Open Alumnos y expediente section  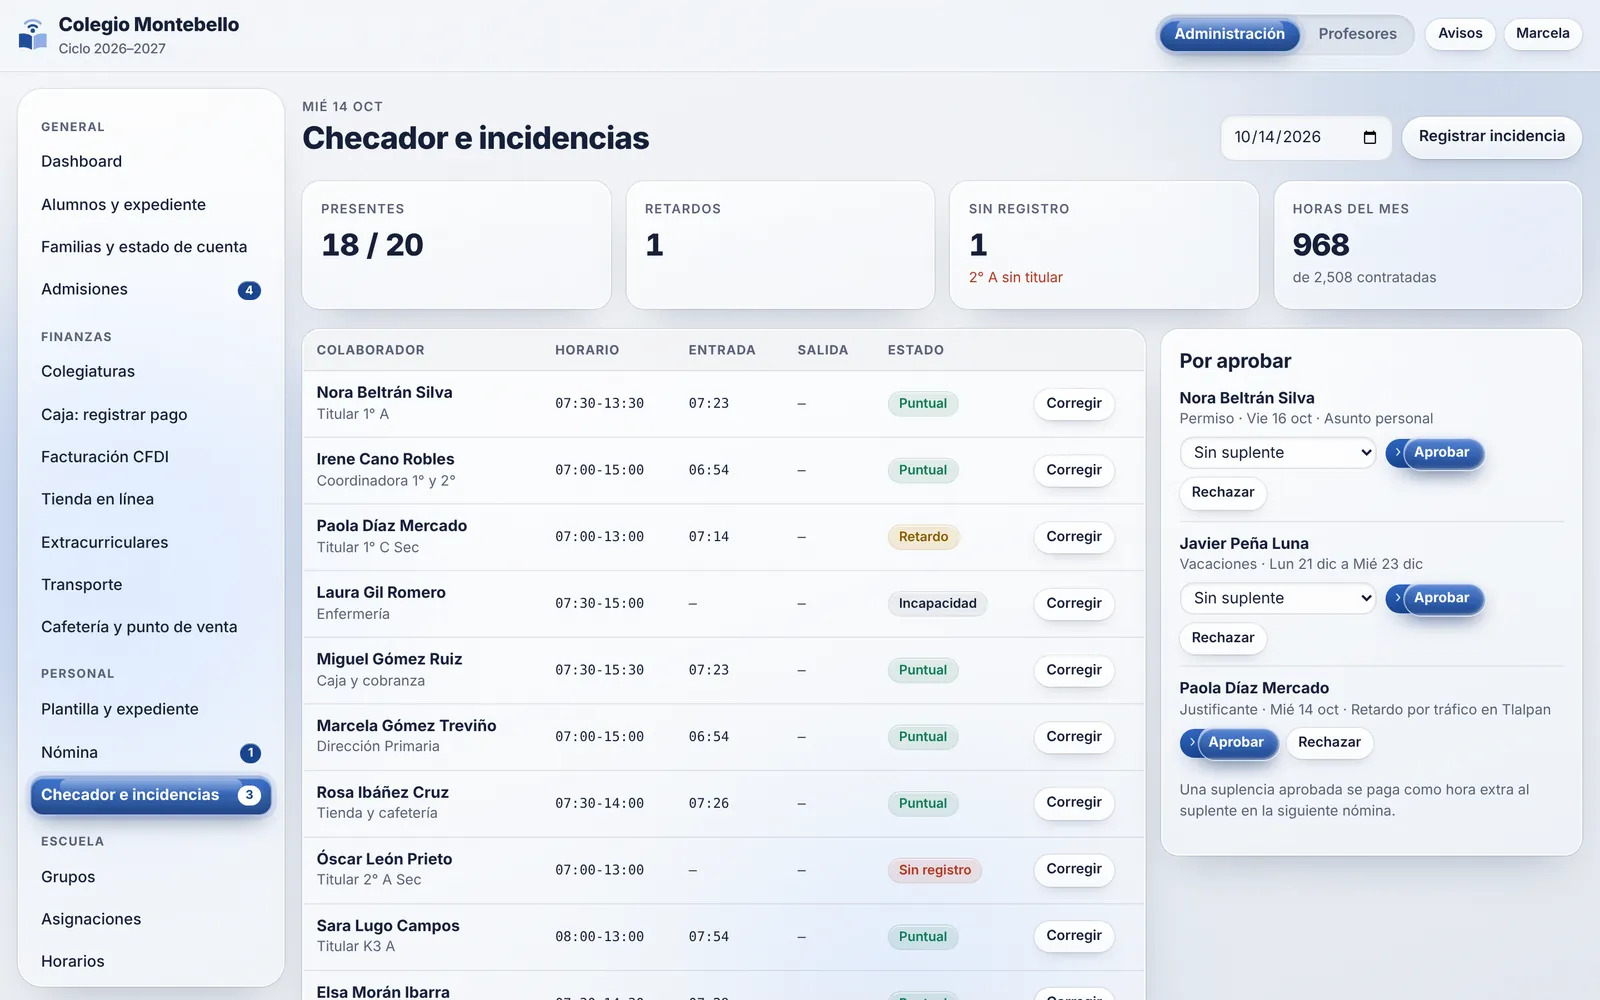(x=151, y=205)
